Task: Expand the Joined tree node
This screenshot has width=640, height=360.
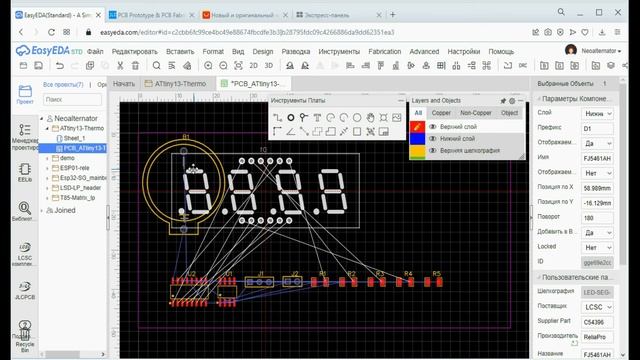Action: (42, 211)
